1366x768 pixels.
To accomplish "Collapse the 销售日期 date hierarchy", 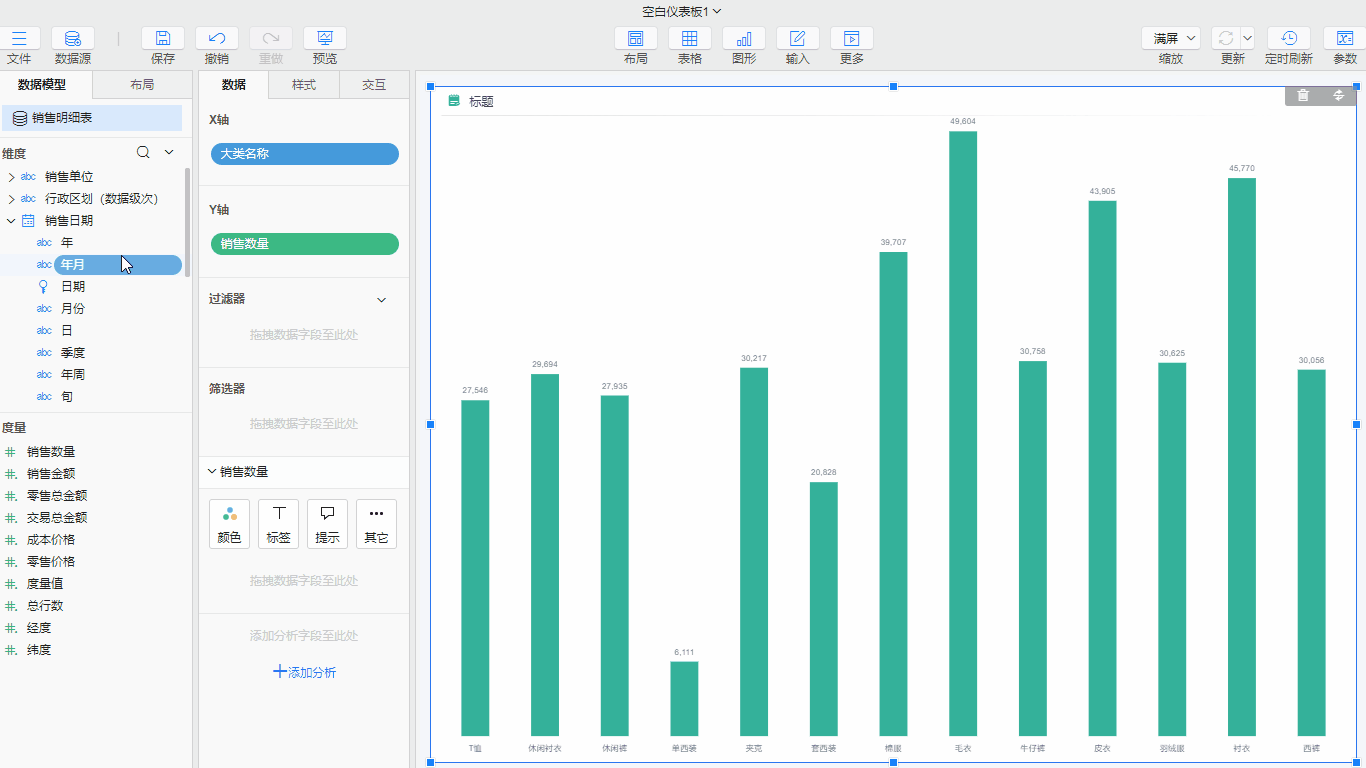I will click(11, 221).
